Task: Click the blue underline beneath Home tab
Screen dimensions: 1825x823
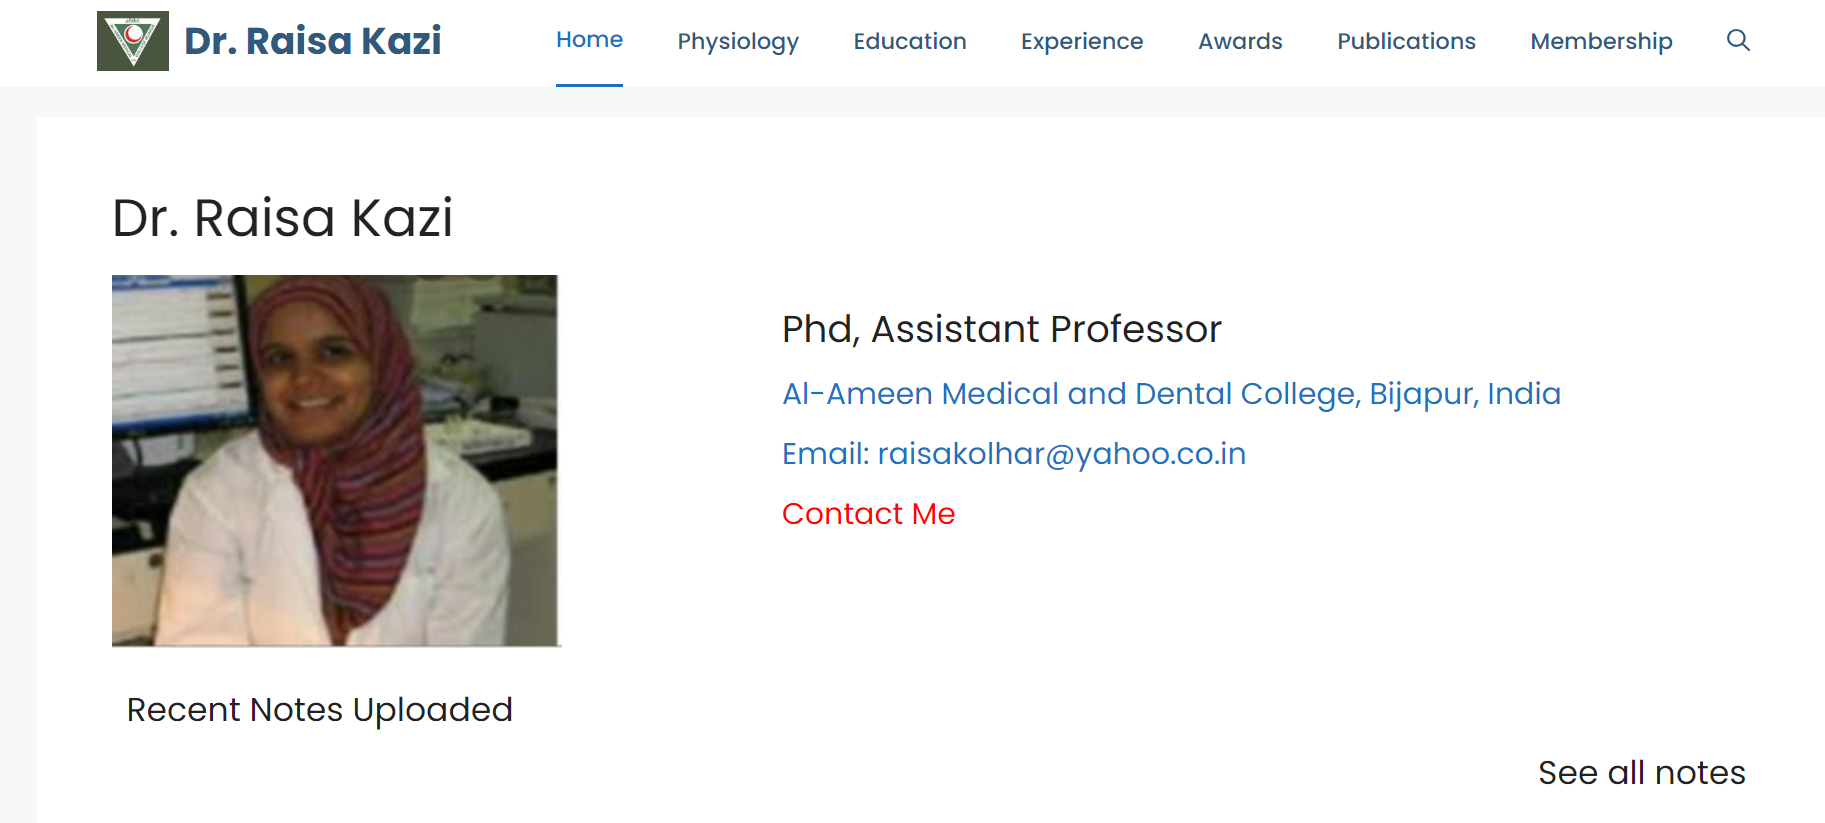Action: (589, 85)
